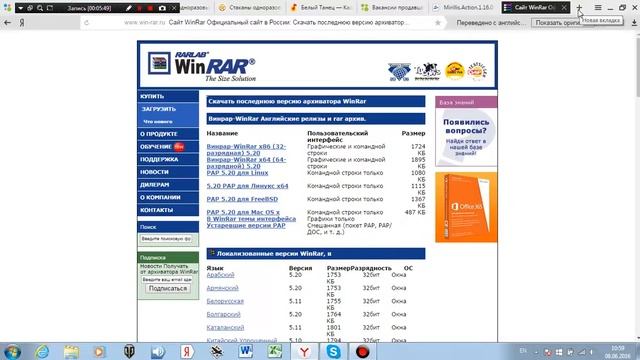Open the 'РАР 5.20 для Linux' link
Image resolution: width=640 pixels, height=360 pixels.
click(x=237, y=173)
